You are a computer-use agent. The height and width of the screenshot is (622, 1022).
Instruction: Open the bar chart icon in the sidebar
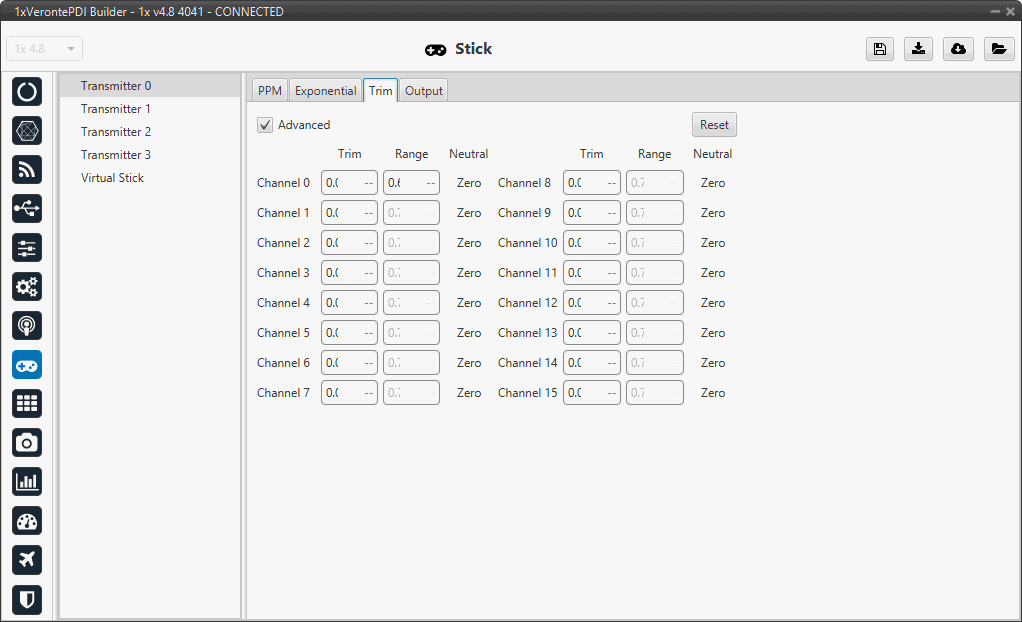pos(27,481)
